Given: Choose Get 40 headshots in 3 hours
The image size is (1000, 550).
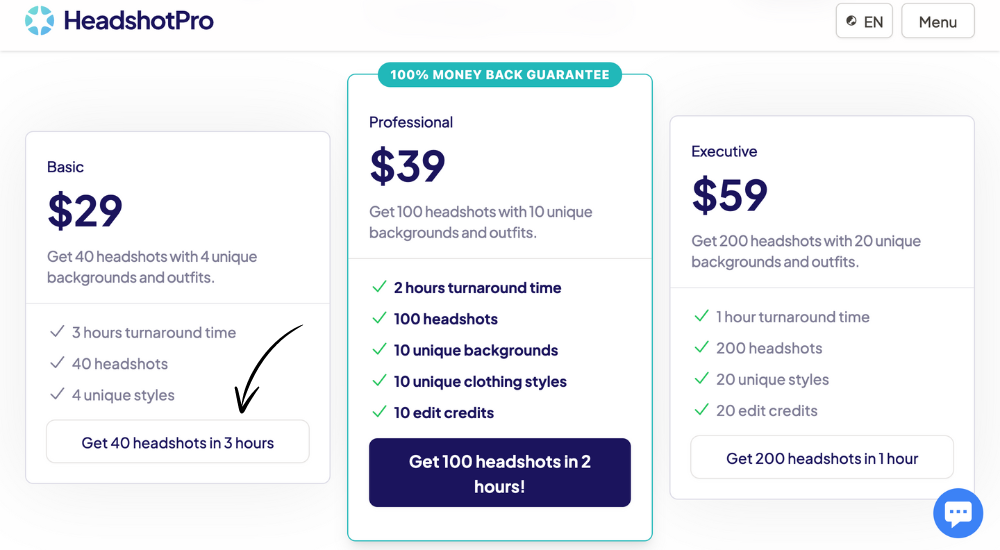Looking at the screenshot, I should pyautogui.click(x=178, y=442).
